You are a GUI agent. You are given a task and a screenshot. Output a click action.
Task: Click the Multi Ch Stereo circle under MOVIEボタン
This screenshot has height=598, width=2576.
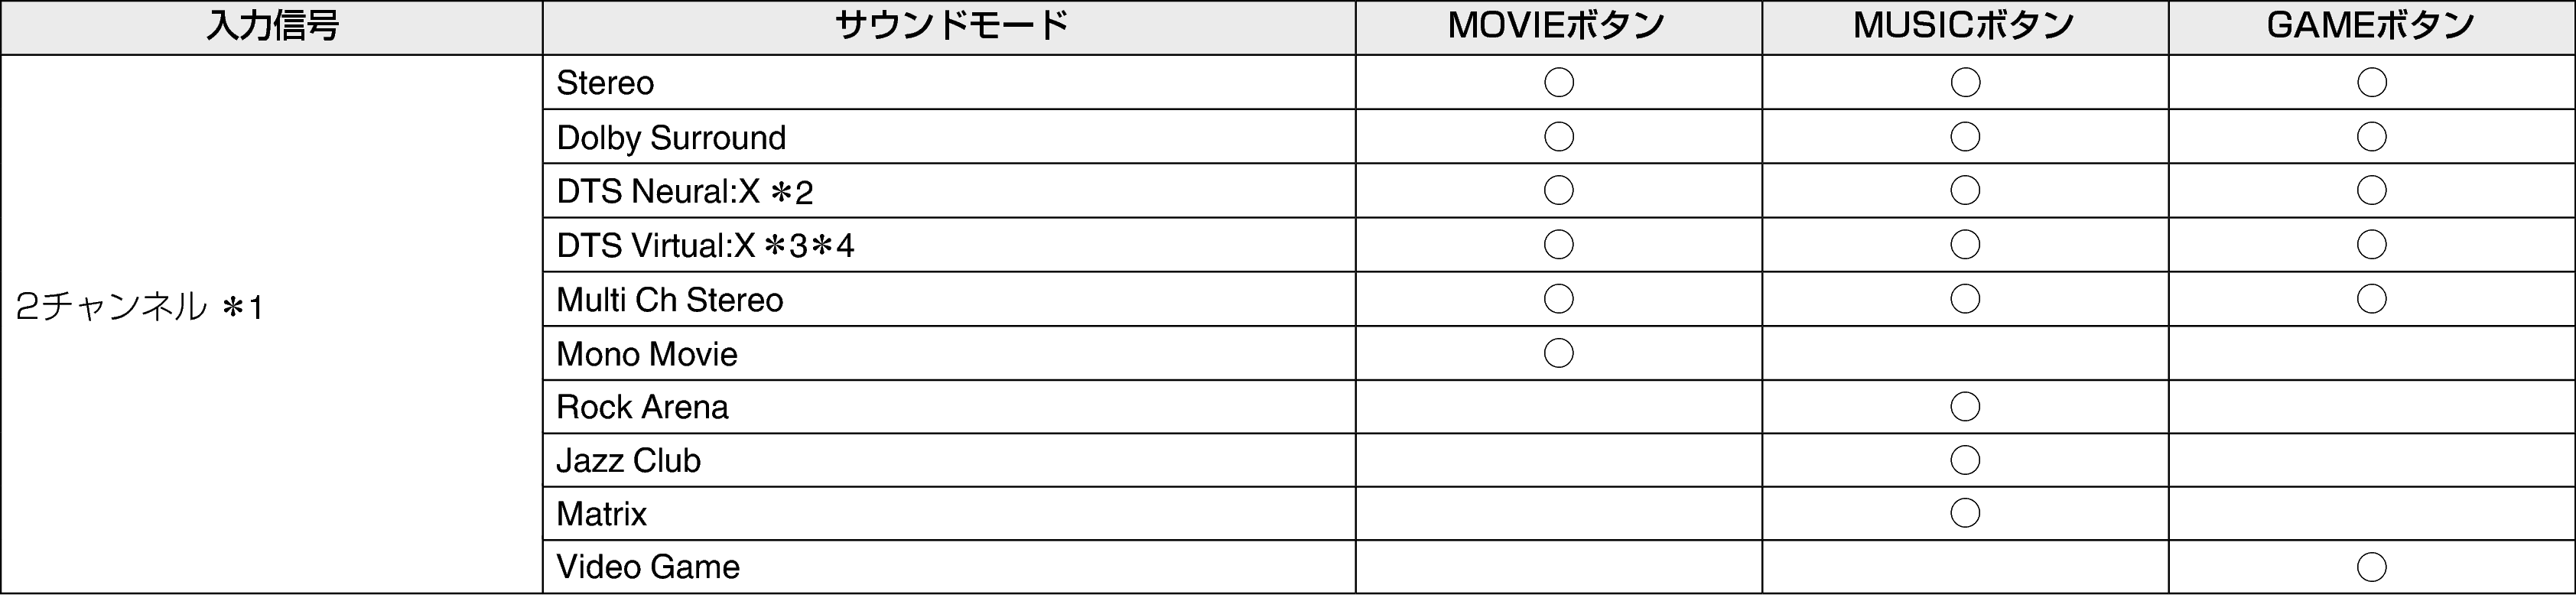click(x=1558, y=298)
